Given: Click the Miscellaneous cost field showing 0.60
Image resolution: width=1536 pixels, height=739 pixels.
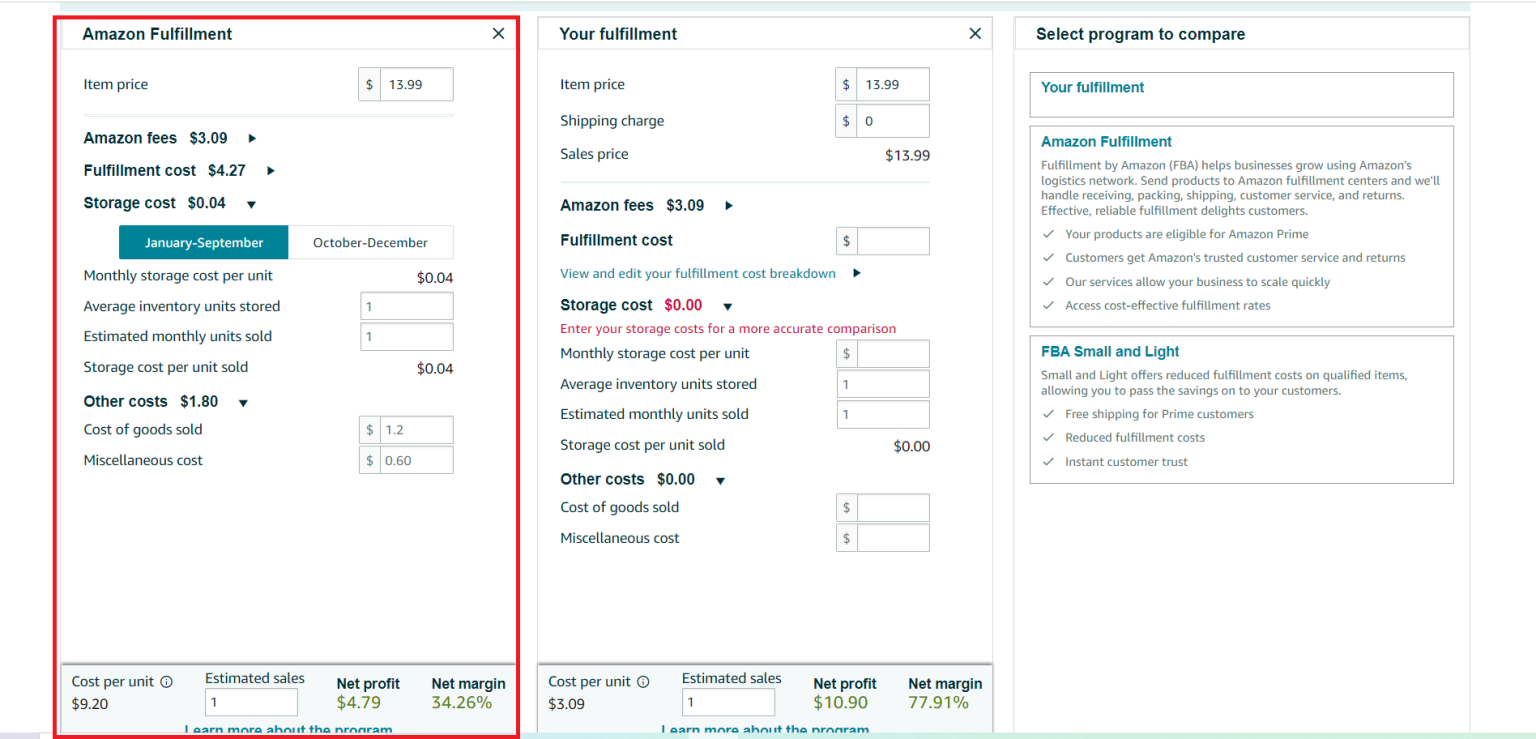Looking at the screenshot, I should click(x=415, y=460).
